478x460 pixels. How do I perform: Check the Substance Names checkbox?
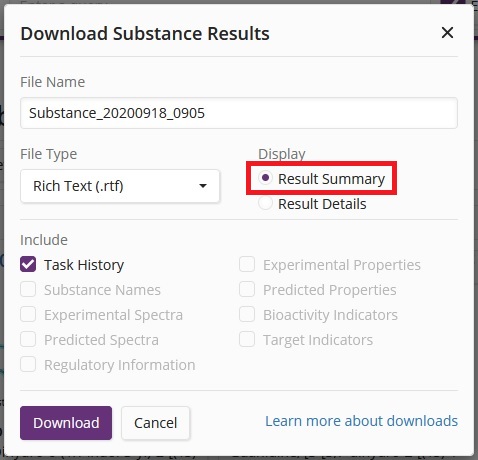click(28, 289)
